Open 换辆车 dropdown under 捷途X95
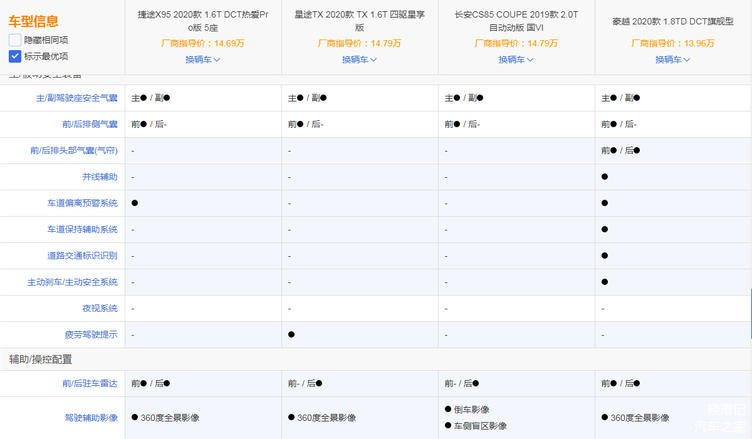The height and width of the screenshot is (439, 752). [x=203, y=59]
